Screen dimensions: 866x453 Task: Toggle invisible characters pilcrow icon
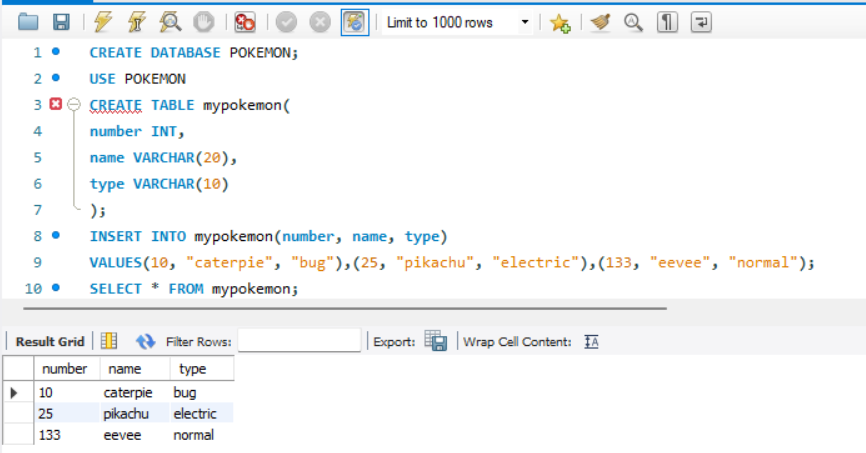click(x=667, y=23)
